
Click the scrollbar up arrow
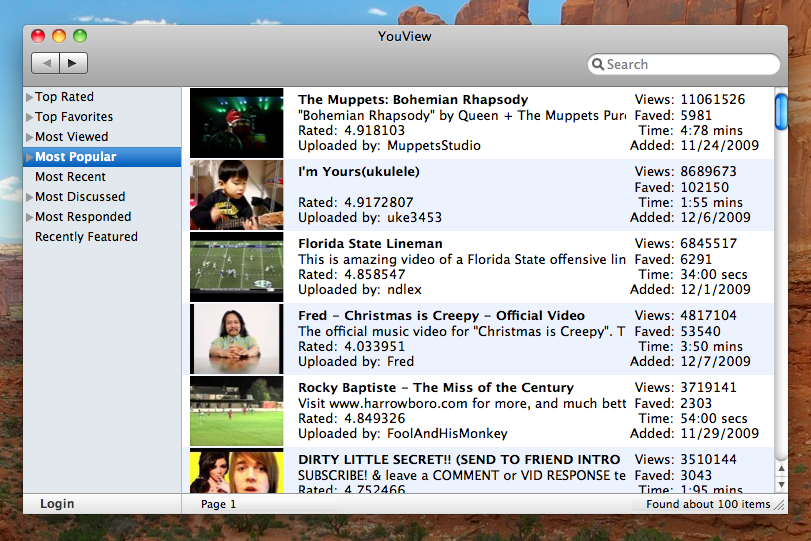(782, 469)
